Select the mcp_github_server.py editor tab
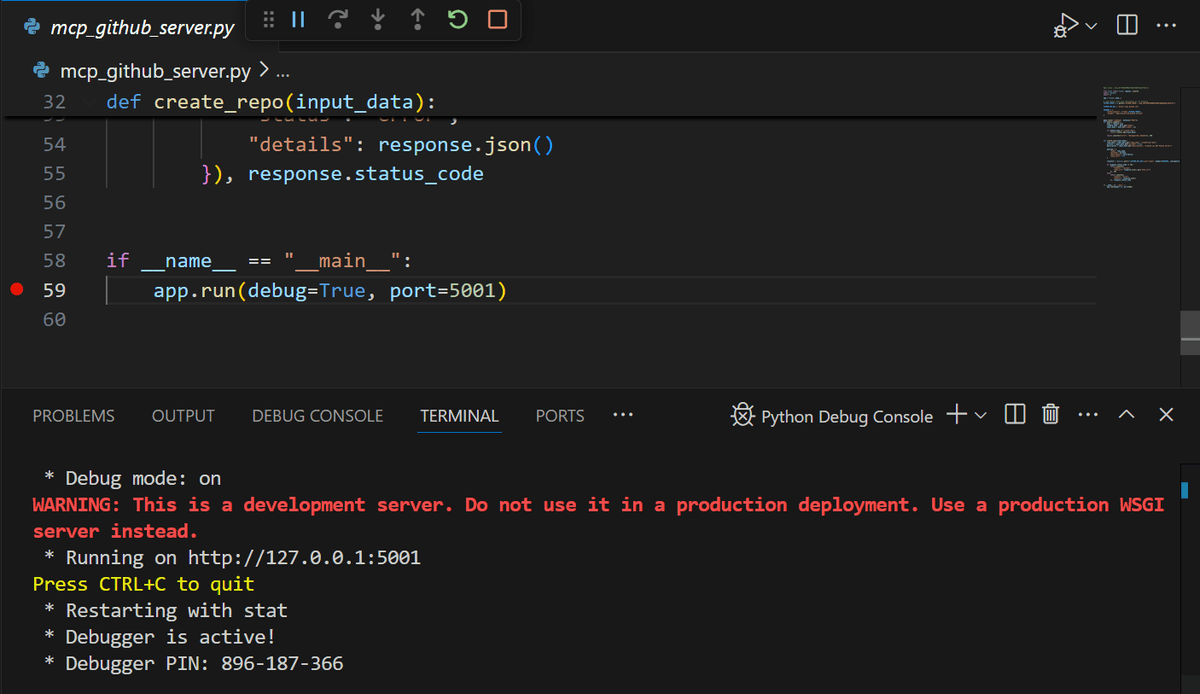Image resolution: width=1200 pixels, height=694 pixels. [x=130, y=27]
